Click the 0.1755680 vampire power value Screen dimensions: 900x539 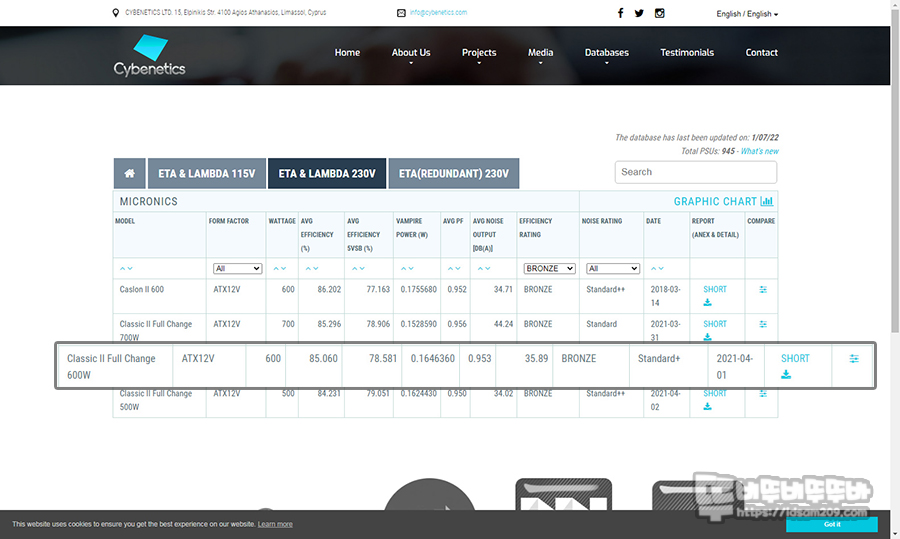click(x=418, y=289)
